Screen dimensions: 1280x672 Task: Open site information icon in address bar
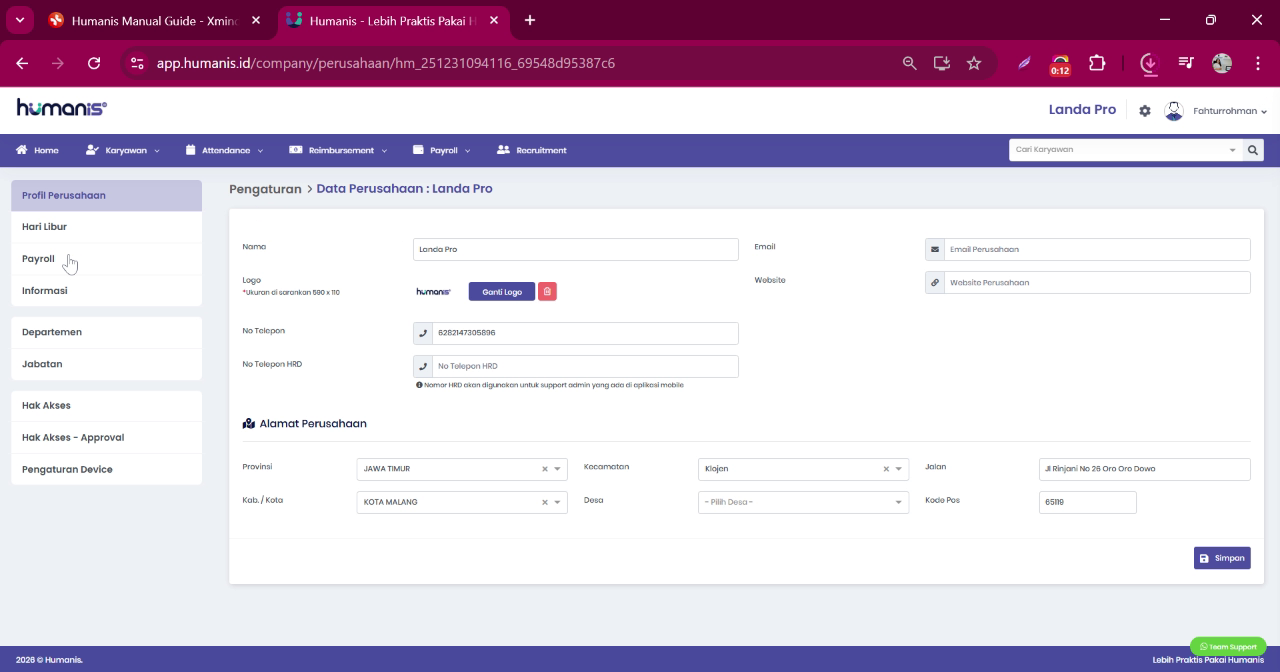tap(138, 63)
